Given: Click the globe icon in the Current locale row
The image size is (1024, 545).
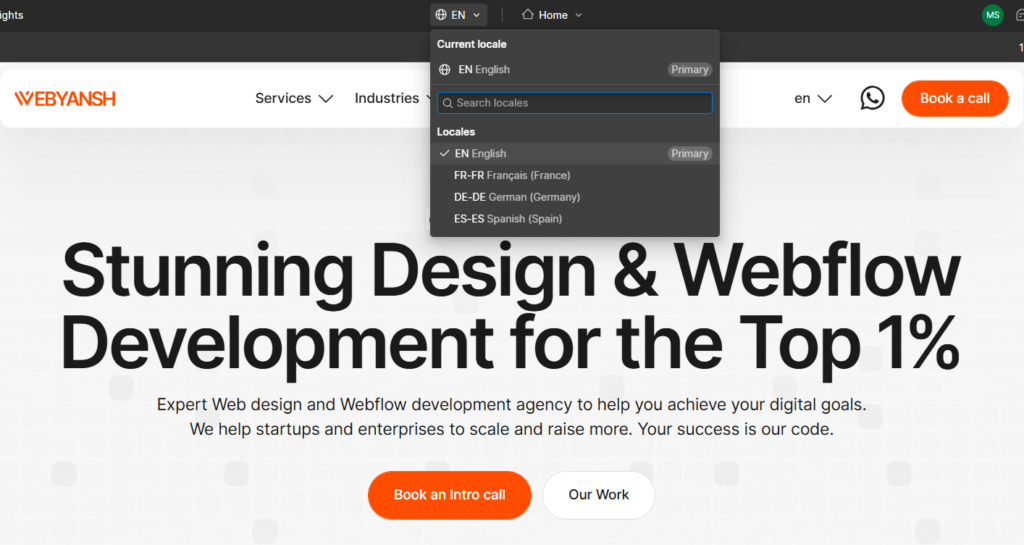Looking at the screenshot, I should (445, 70).
